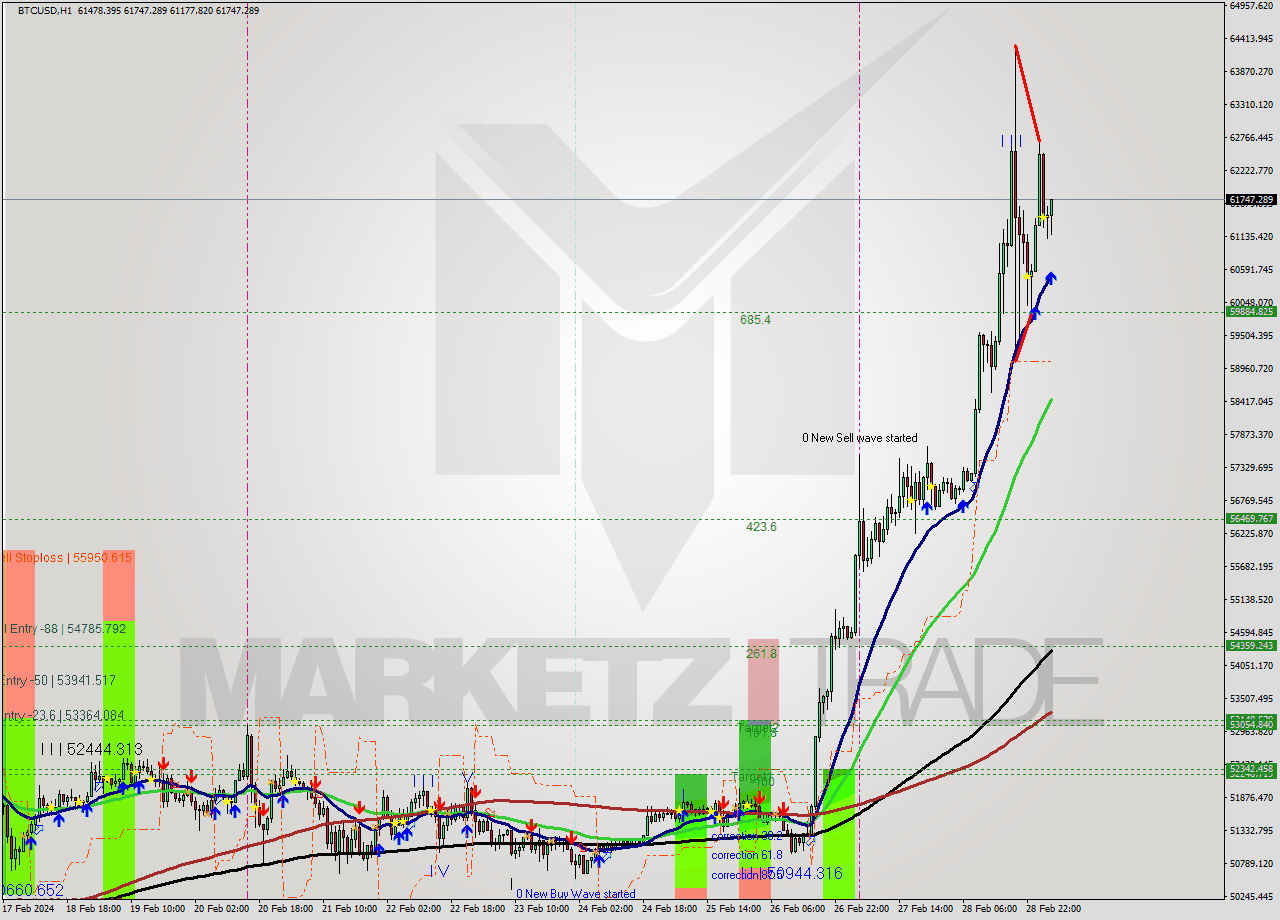The width and height of the screenshot is (1280, 920).
Task: Click the green level tag 52342.458
Action: click(x=1250, y=768)
